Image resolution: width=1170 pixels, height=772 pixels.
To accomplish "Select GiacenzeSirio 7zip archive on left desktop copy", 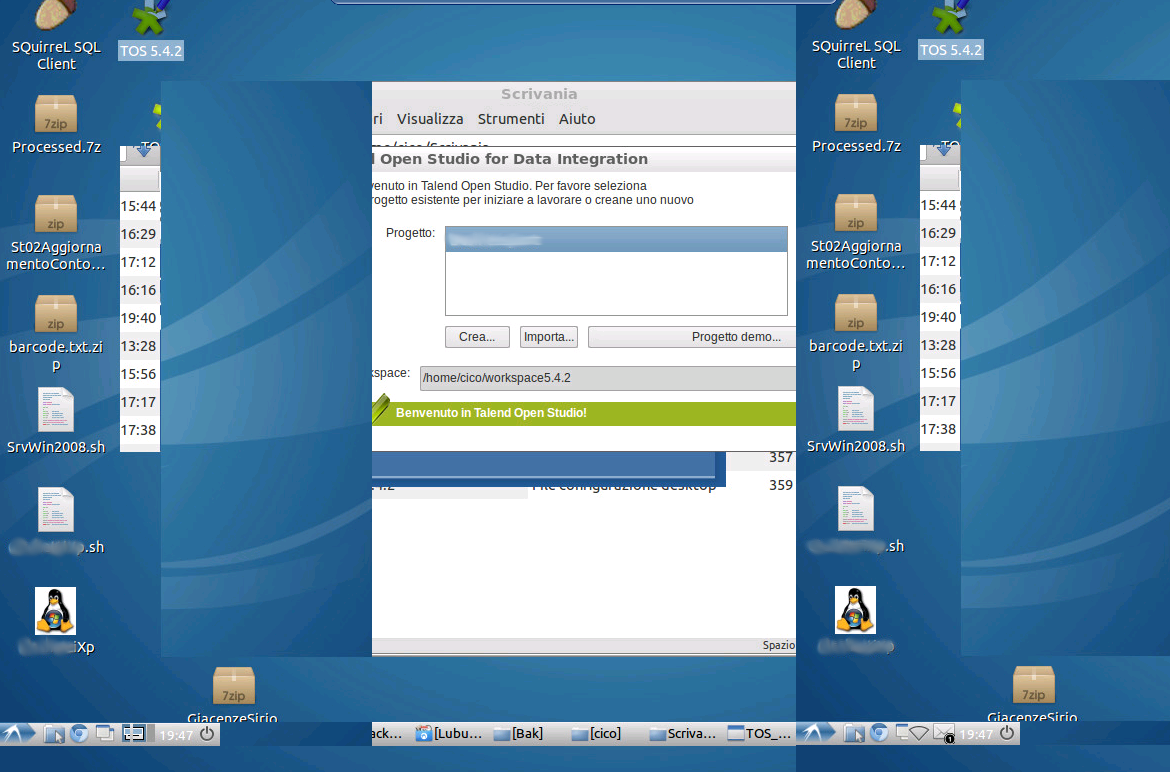I will pyautogui.click(x=234, y=694).
